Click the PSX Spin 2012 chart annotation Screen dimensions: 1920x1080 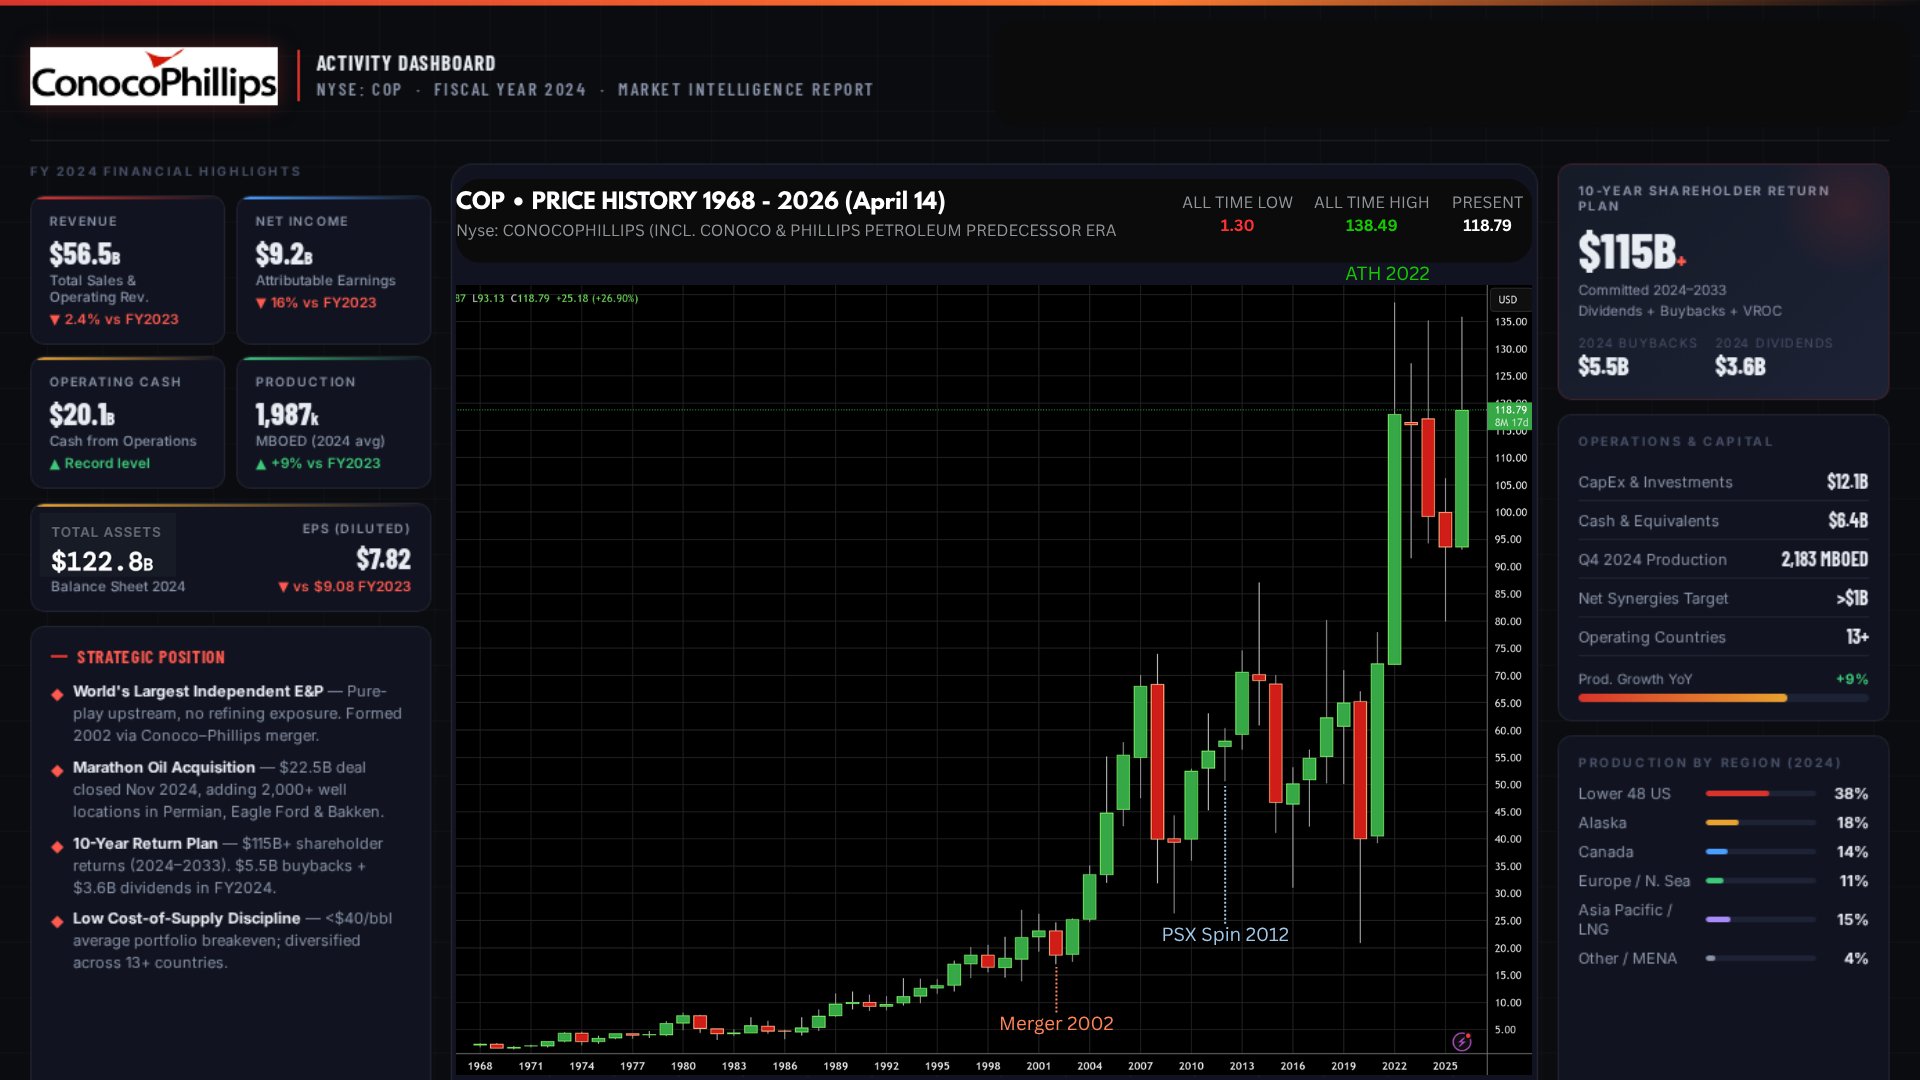(1225, 934)
